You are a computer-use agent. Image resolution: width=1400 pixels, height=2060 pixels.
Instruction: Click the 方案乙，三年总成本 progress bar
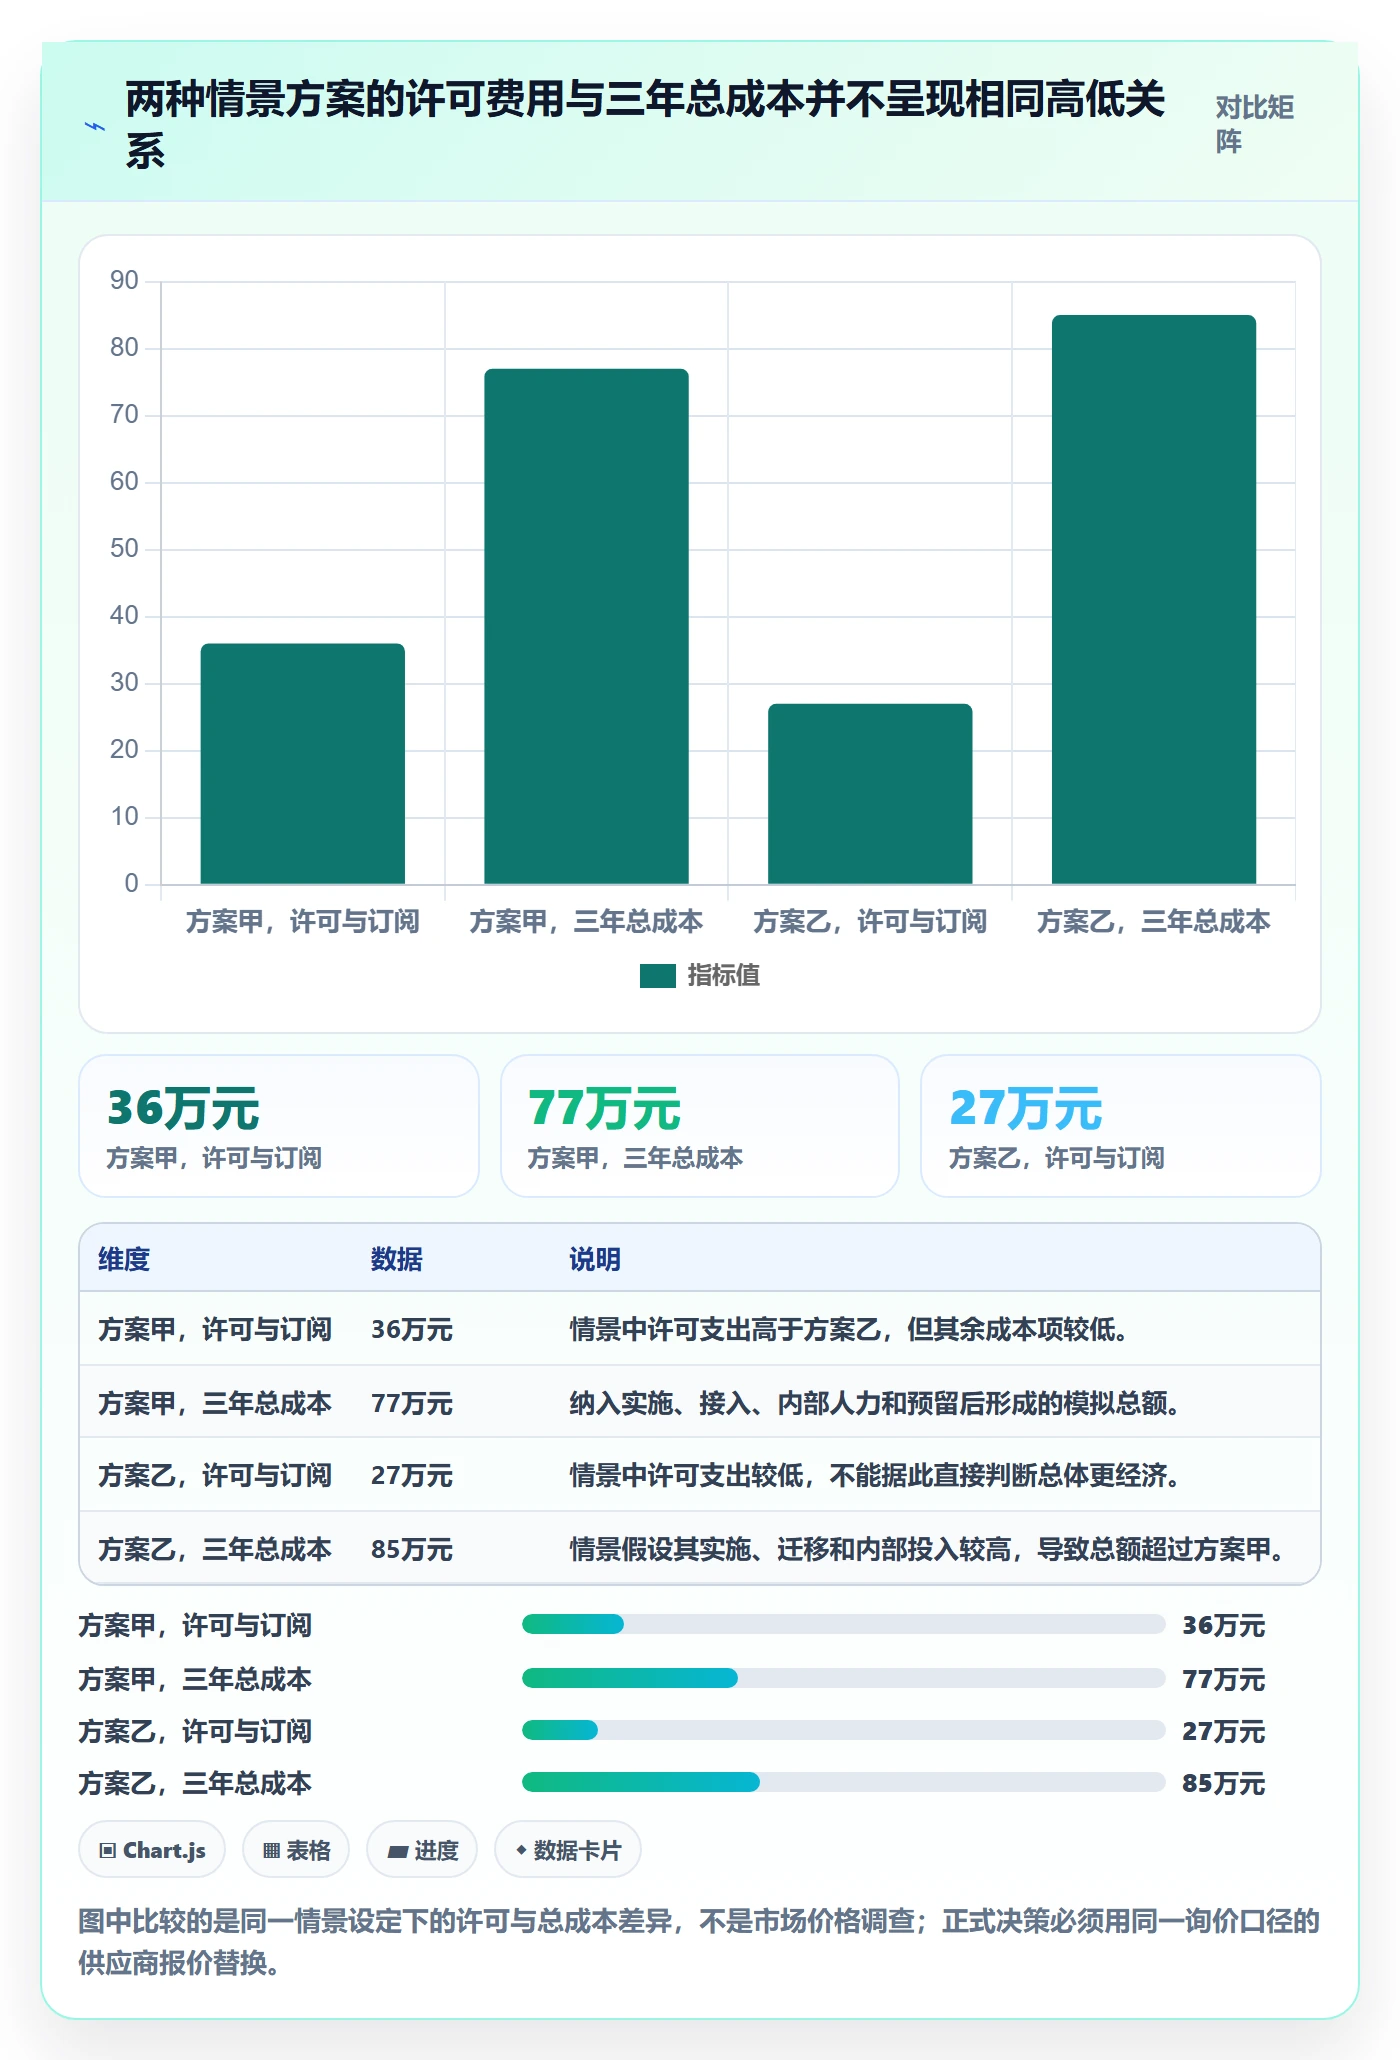point(843,1782)
